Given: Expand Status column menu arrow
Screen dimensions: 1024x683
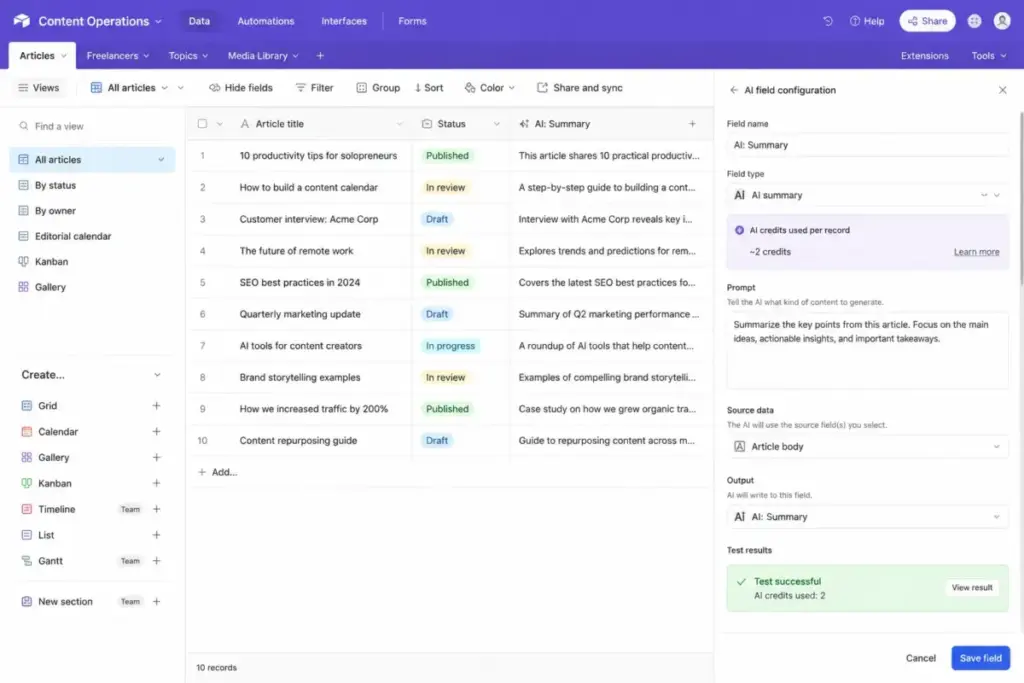Looking at the screenshot, I should (x=496, y=123).
